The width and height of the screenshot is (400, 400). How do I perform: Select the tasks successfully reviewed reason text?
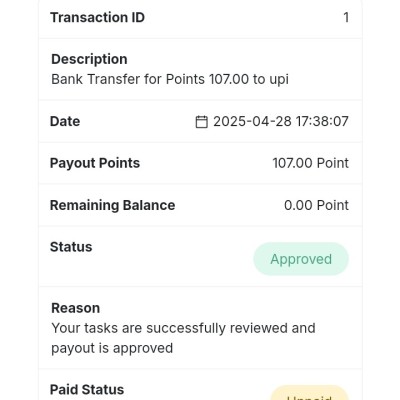183,338
